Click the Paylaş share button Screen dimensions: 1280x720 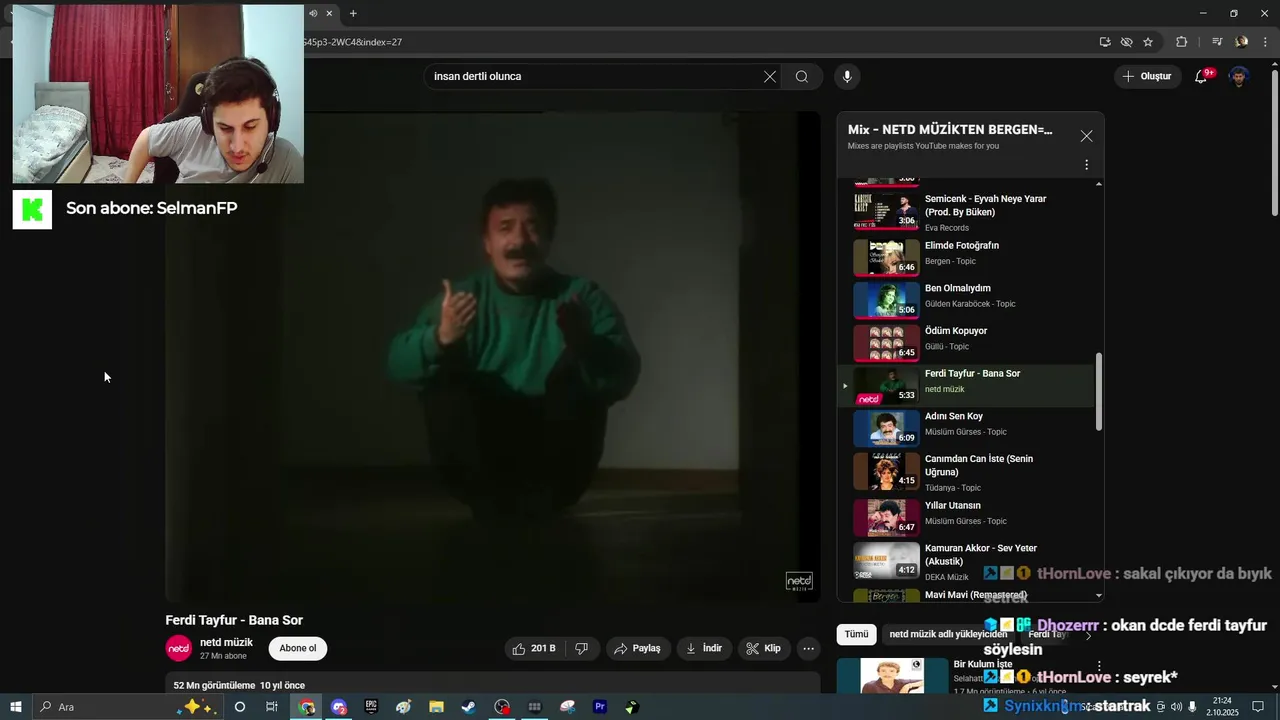637,648
